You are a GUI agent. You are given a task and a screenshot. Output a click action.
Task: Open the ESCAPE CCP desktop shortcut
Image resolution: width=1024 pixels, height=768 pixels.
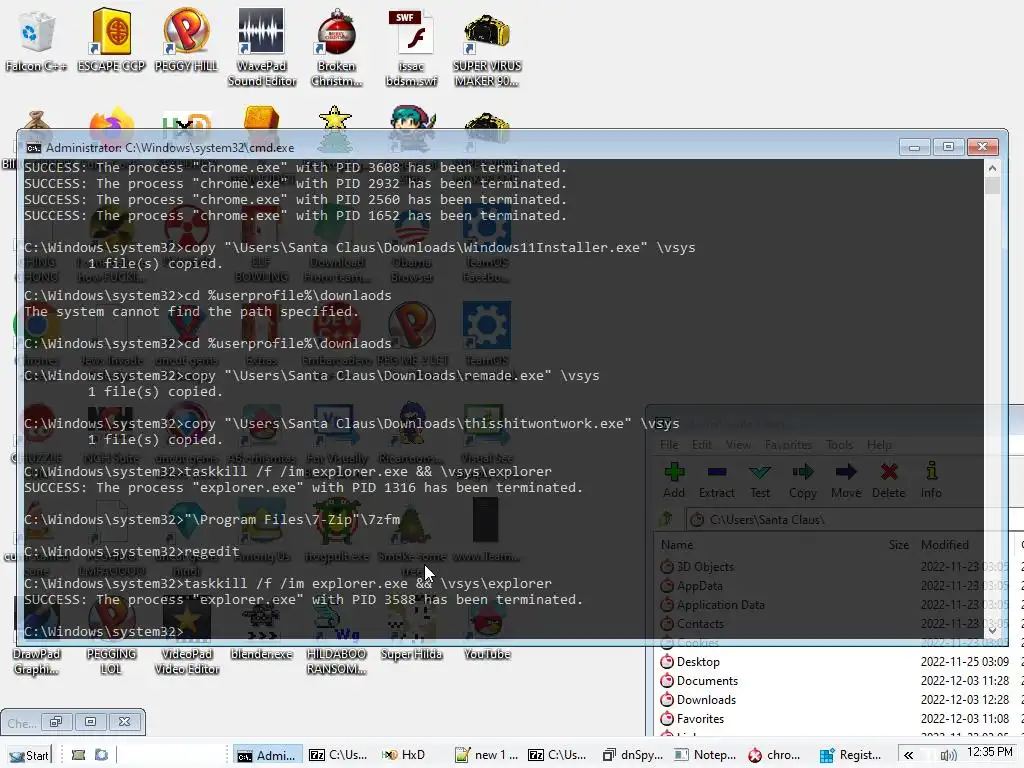111,39
